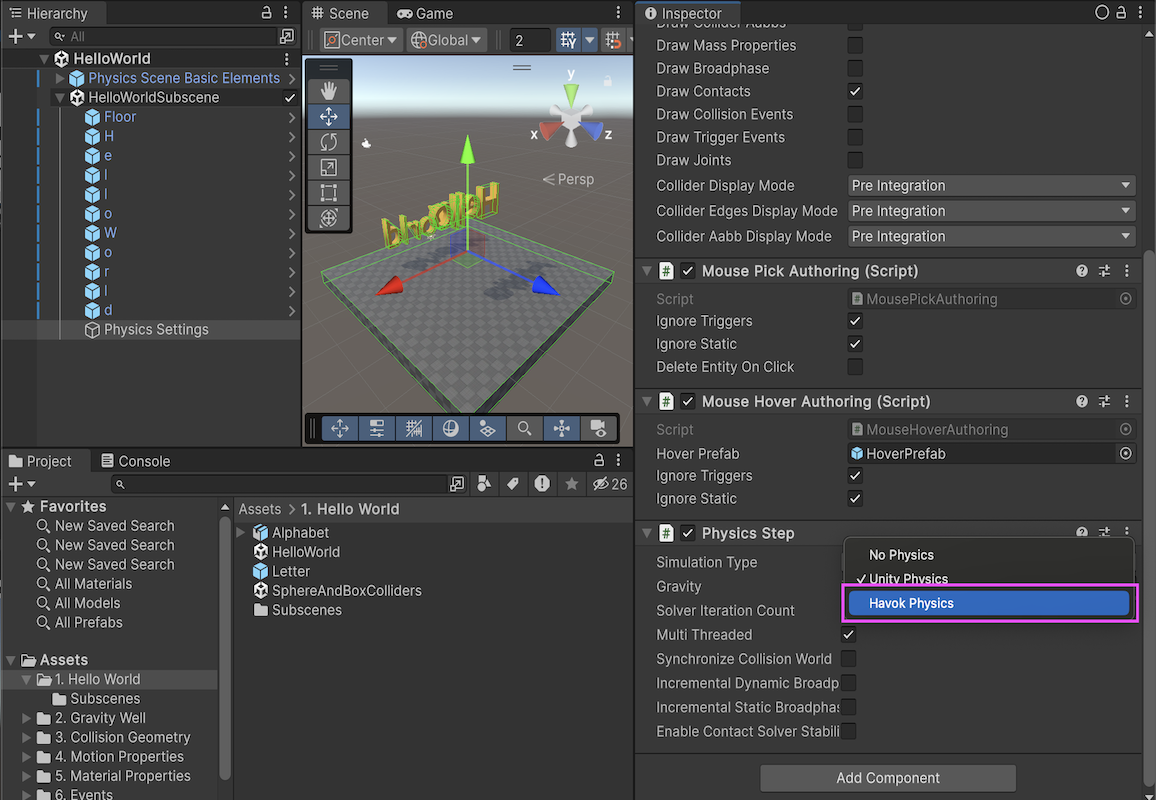Collapse the Physics Step component
1156x800 pixels.
tap(646, 533)
